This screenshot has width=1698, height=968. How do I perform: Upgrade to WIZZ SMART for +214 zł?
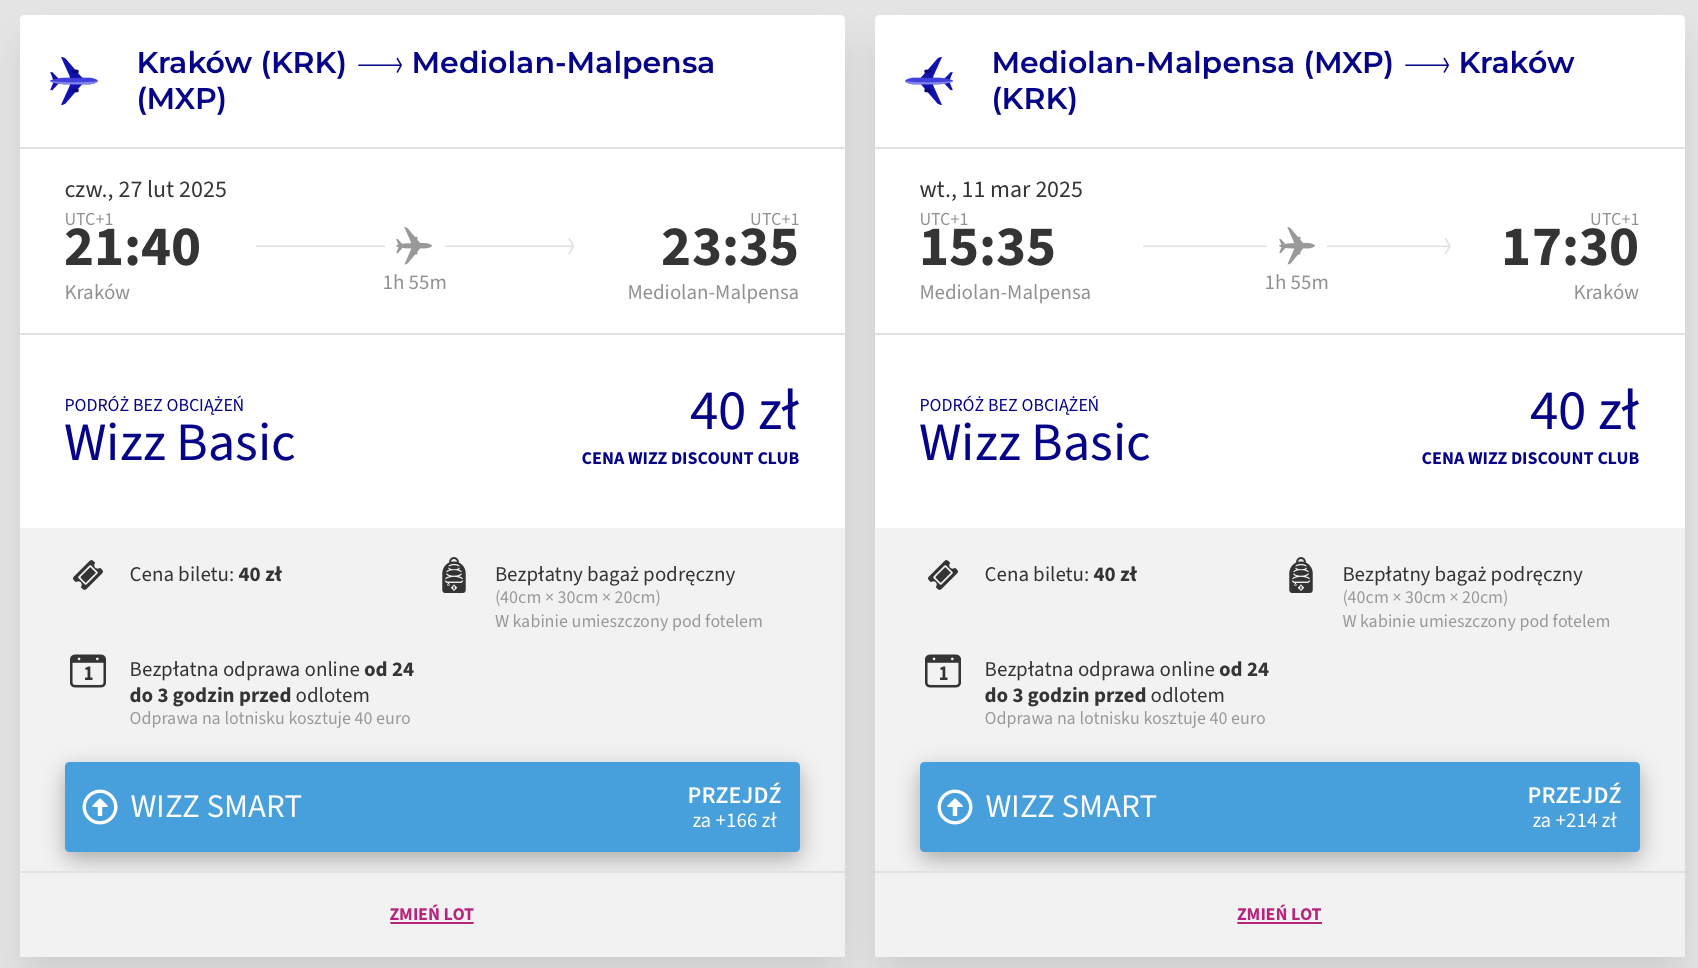(1279, 807)
